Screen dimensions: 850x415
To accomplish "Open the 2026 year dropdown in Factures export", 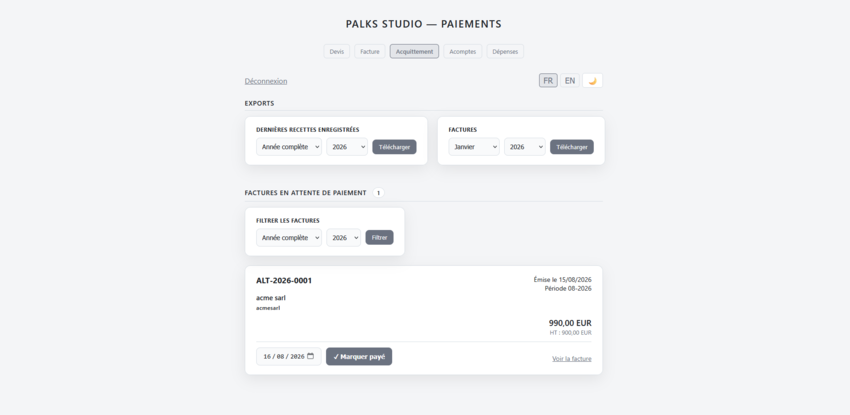I will pos(525,147).
